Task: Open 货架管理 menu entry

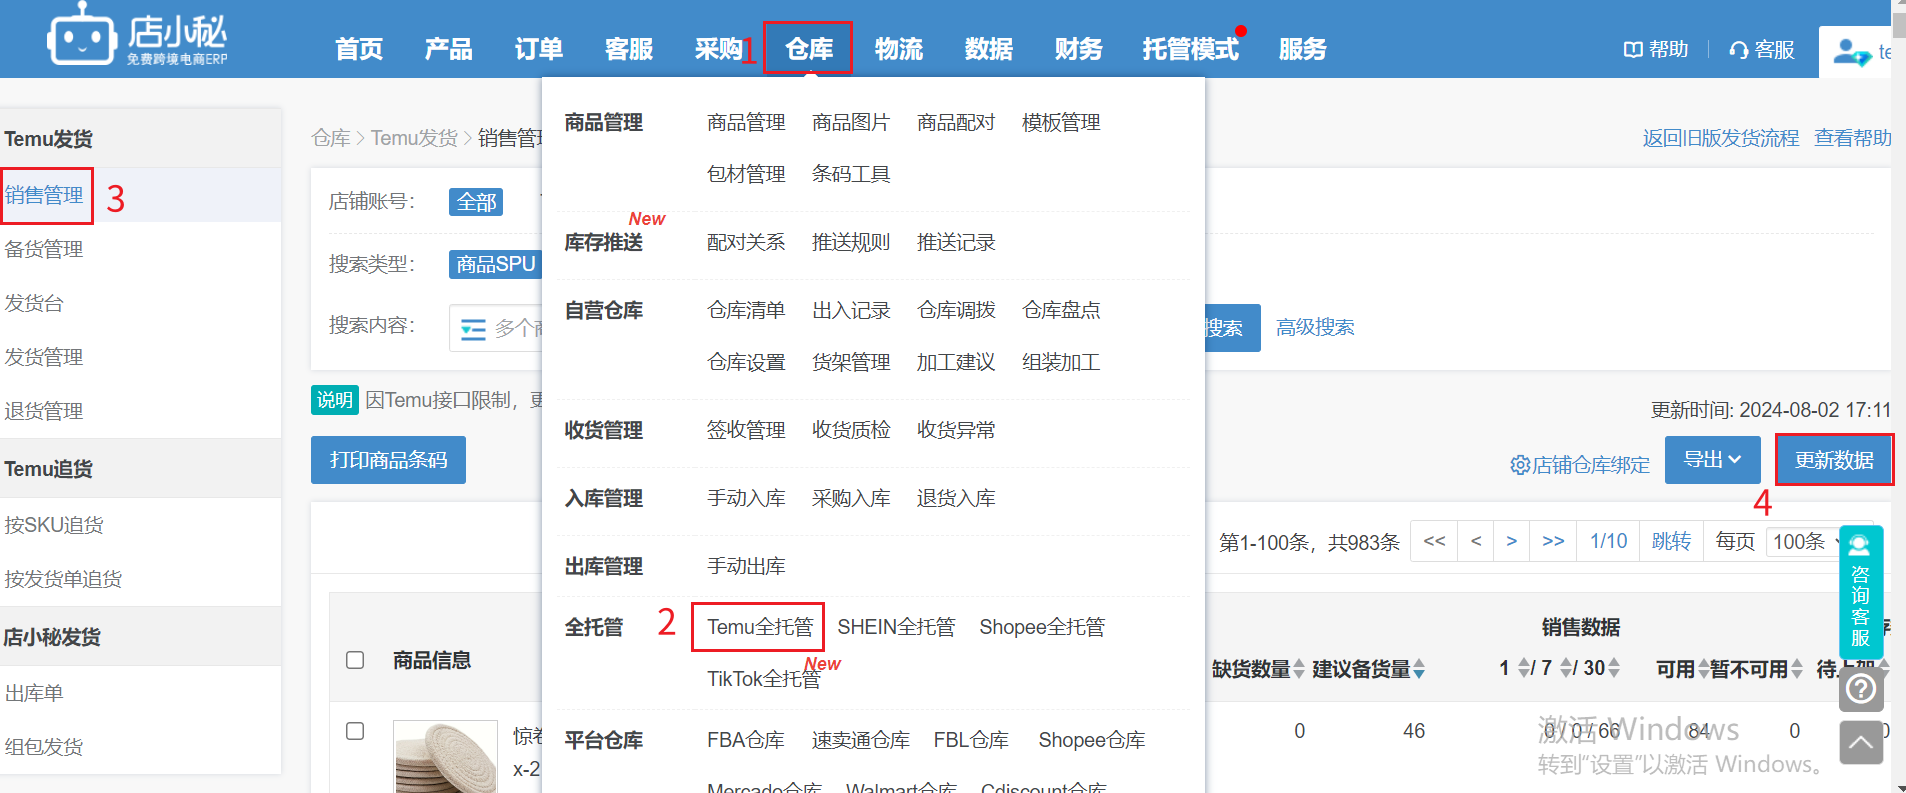Action: (850, 362)
